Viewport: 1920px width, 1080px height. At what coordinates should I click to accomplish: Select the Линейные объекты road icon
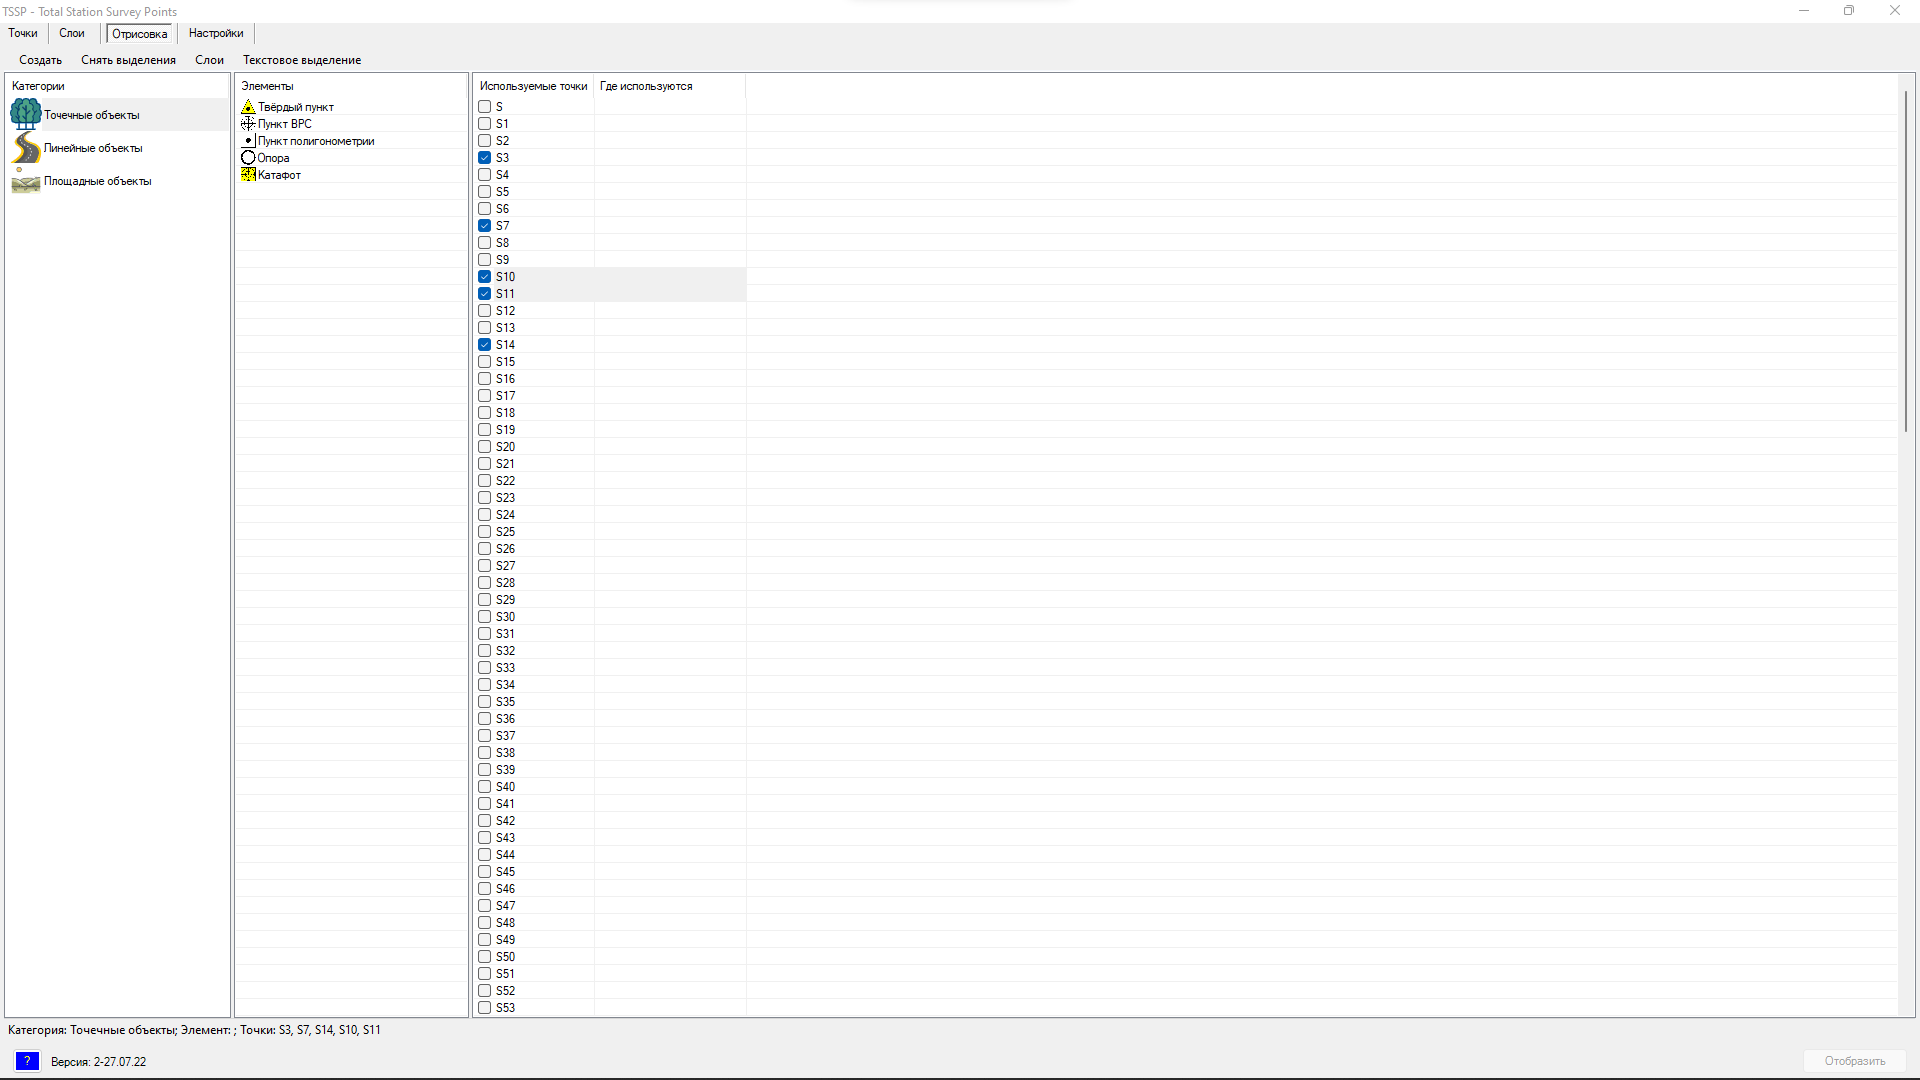(26, 148)
